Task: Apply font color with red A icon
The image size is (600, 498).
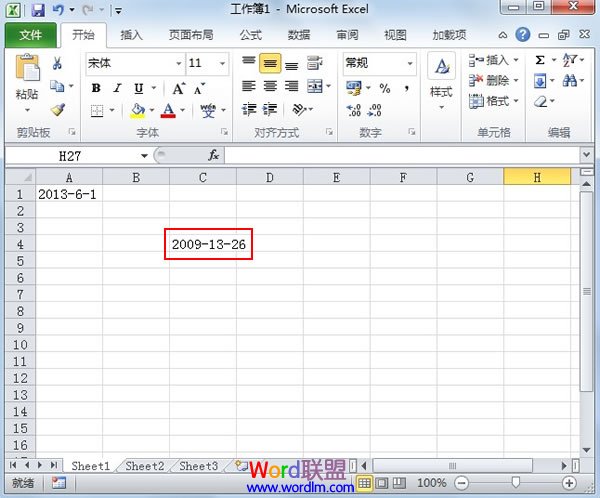Action: point(168,111)
